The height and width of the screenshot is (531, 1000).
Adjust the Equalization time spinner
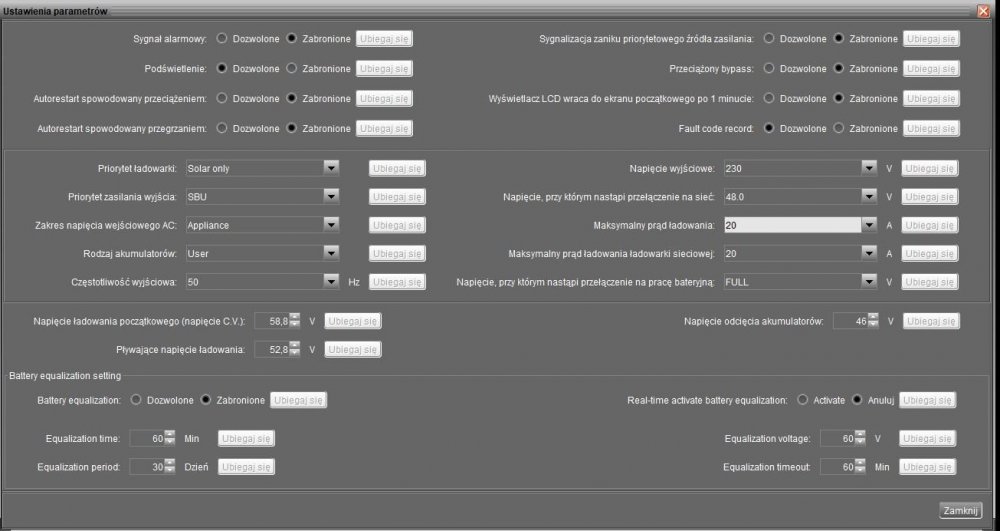coord(169,438)
